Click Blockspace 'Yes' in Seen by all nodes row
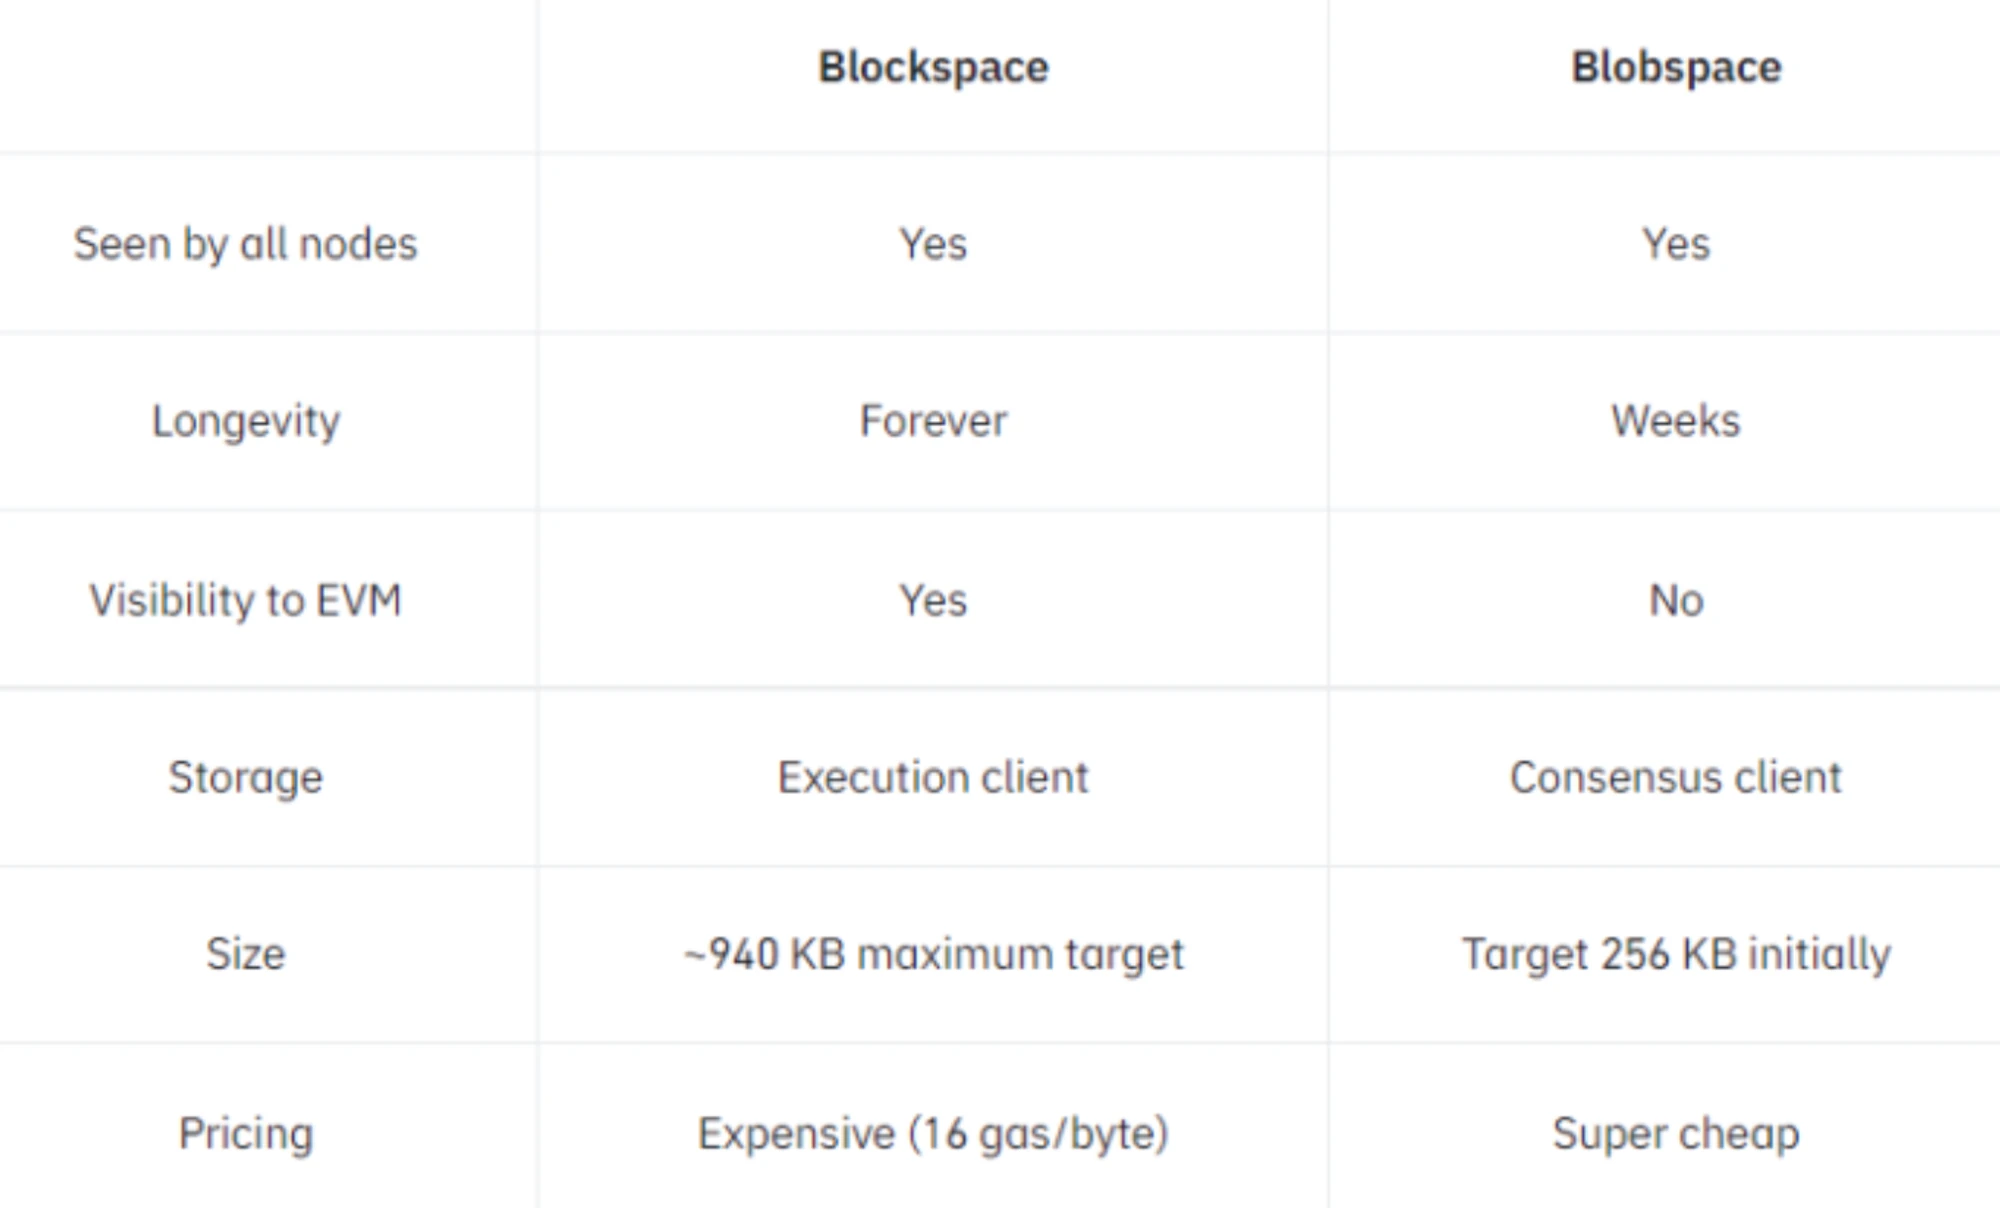The height and width of the screenshot is (1208, 2000). [x=933, y=244]
